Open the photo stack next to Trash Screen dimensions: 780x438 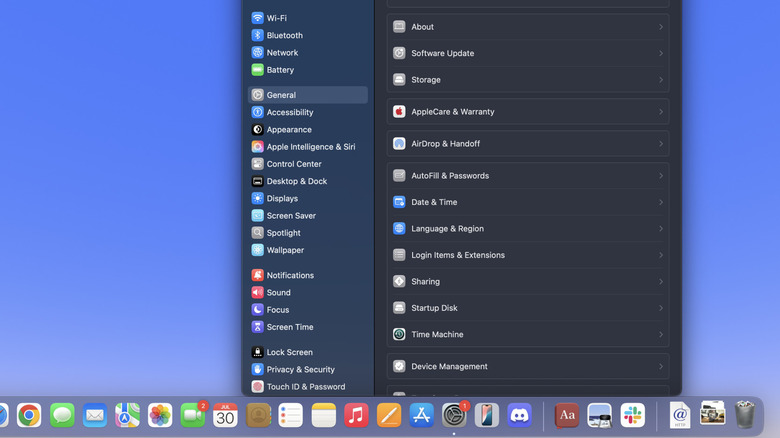(x=712, y=413)
